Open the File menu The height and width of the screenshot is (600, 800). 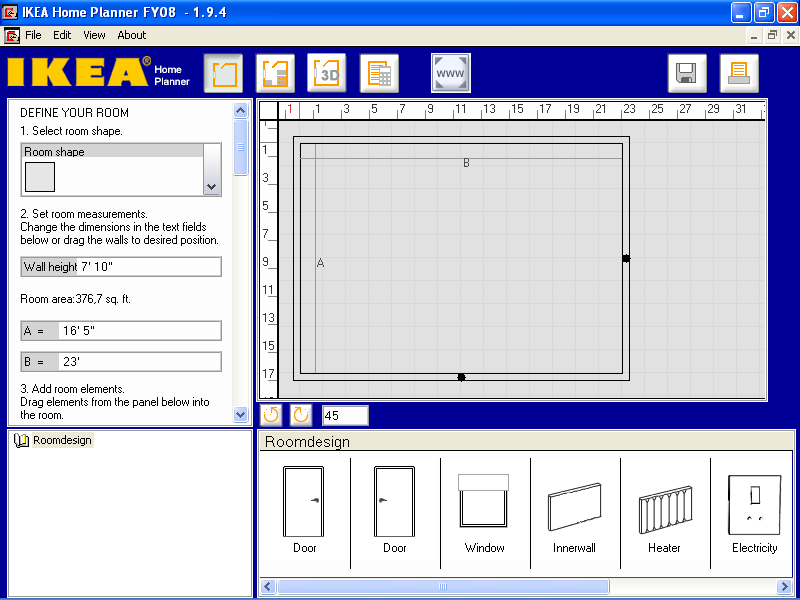(34, 35)
